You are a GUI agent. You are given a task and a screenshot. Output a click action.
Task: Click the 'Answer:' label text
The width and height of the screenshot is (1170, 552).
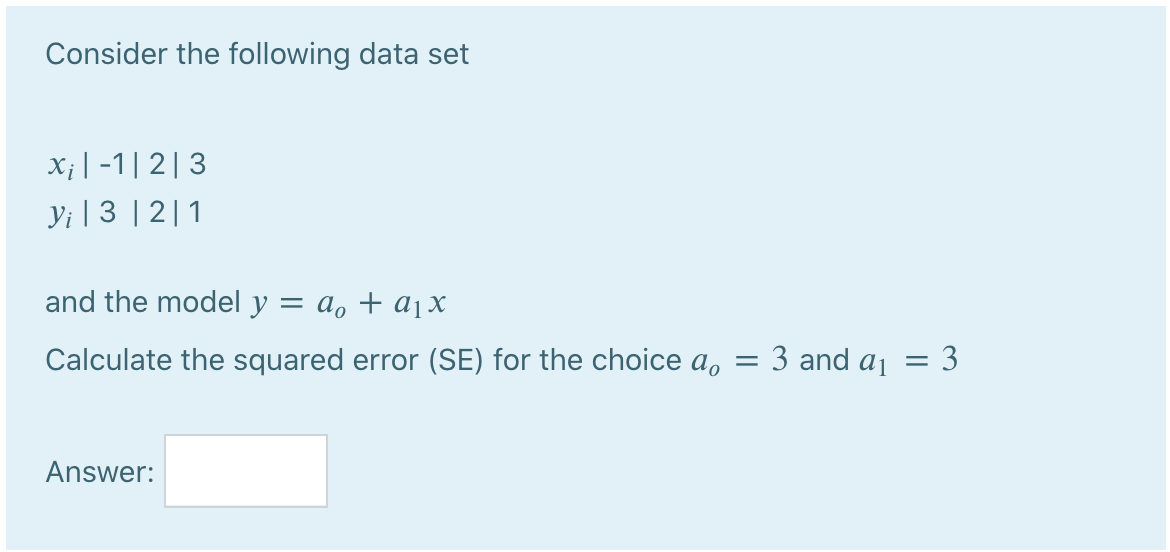click(100, 472)
